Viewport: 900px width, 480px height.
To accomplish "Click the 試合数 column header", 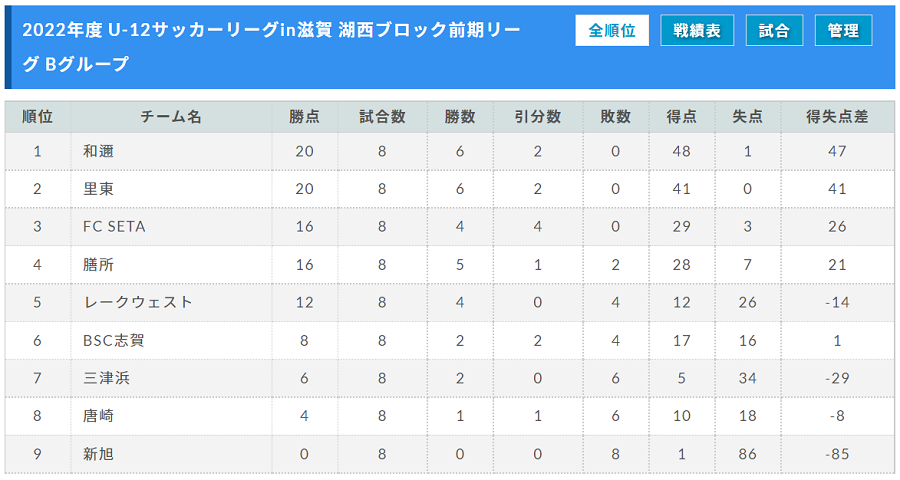I will (x=382, y=117).
